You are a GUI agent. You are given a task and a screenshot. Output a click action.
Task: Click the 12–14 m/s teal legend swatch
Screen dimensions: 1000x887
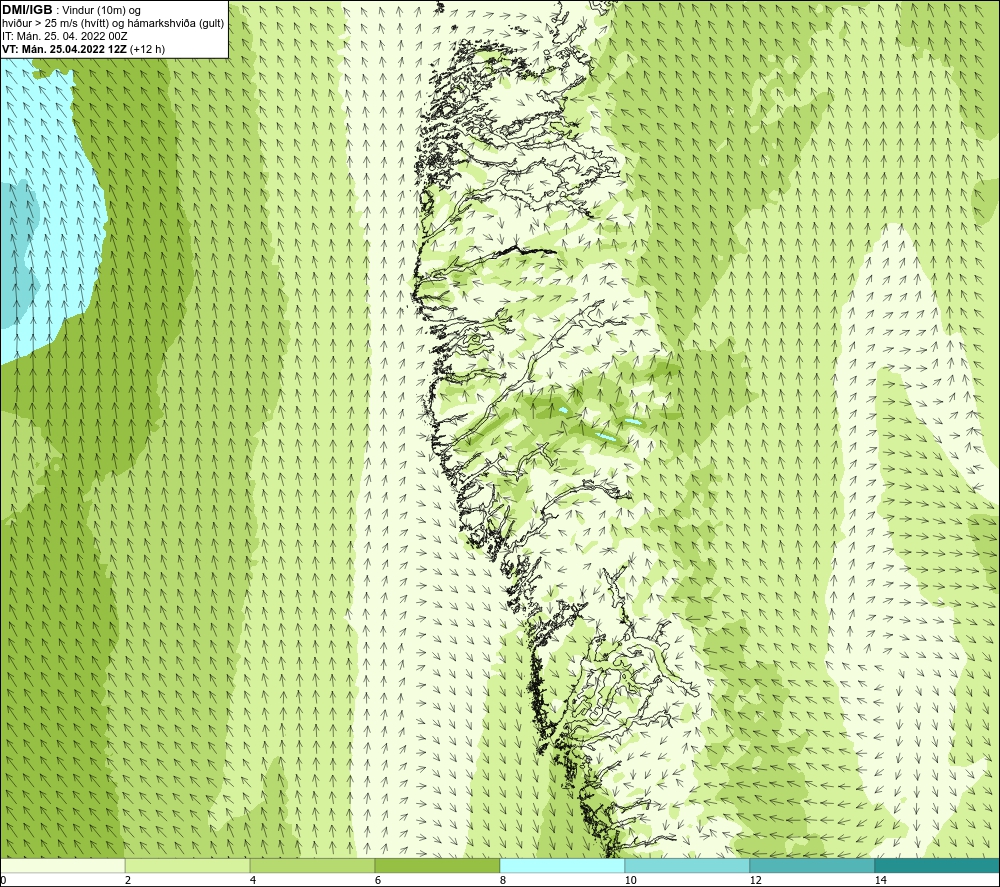[x=812, y=865]
